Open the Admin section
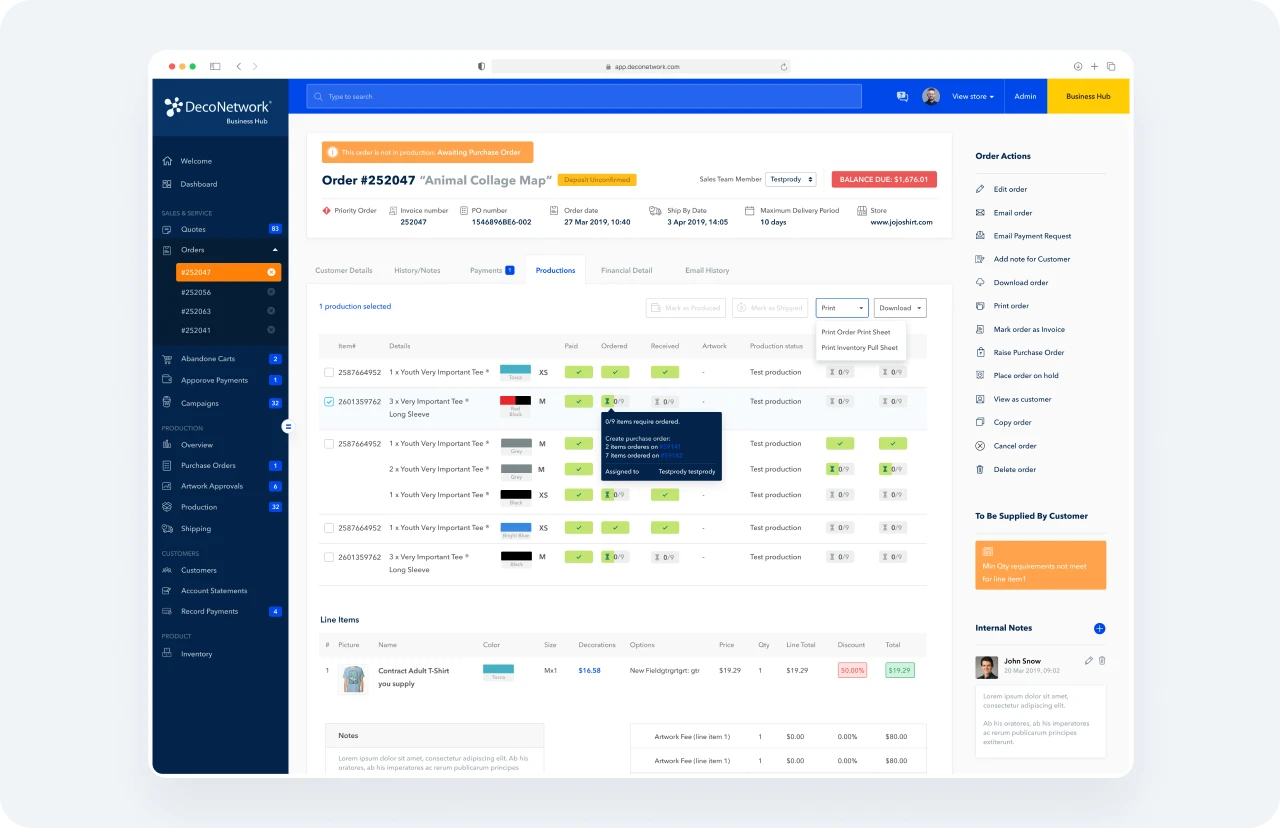This screenshot has width=1280, height=828. [x=1025, y=96]
